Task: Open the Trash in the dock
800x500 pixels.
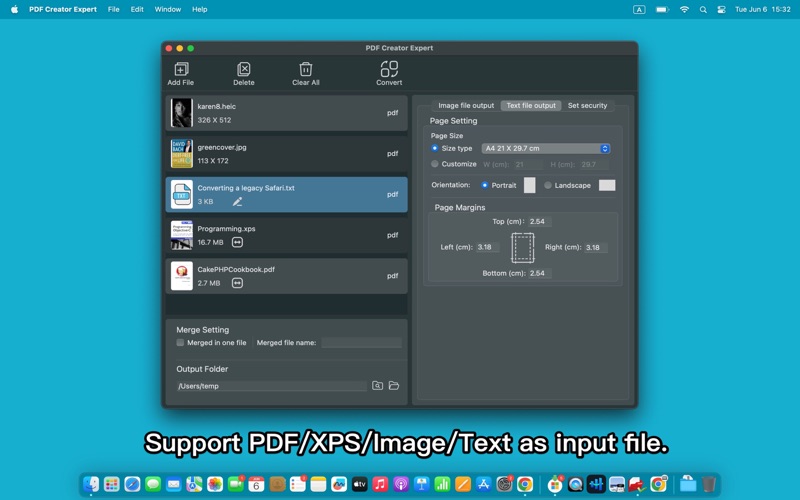Action: coord(708,484)
